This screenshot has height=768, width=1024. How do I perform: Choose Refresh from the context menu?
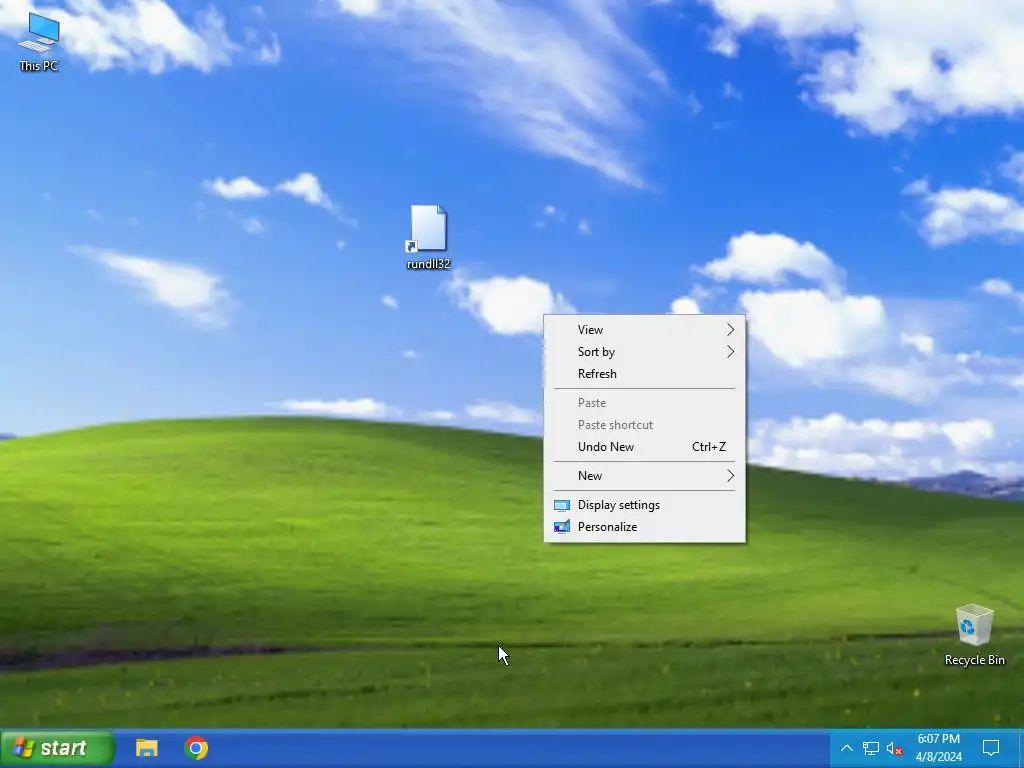point(645,374)
